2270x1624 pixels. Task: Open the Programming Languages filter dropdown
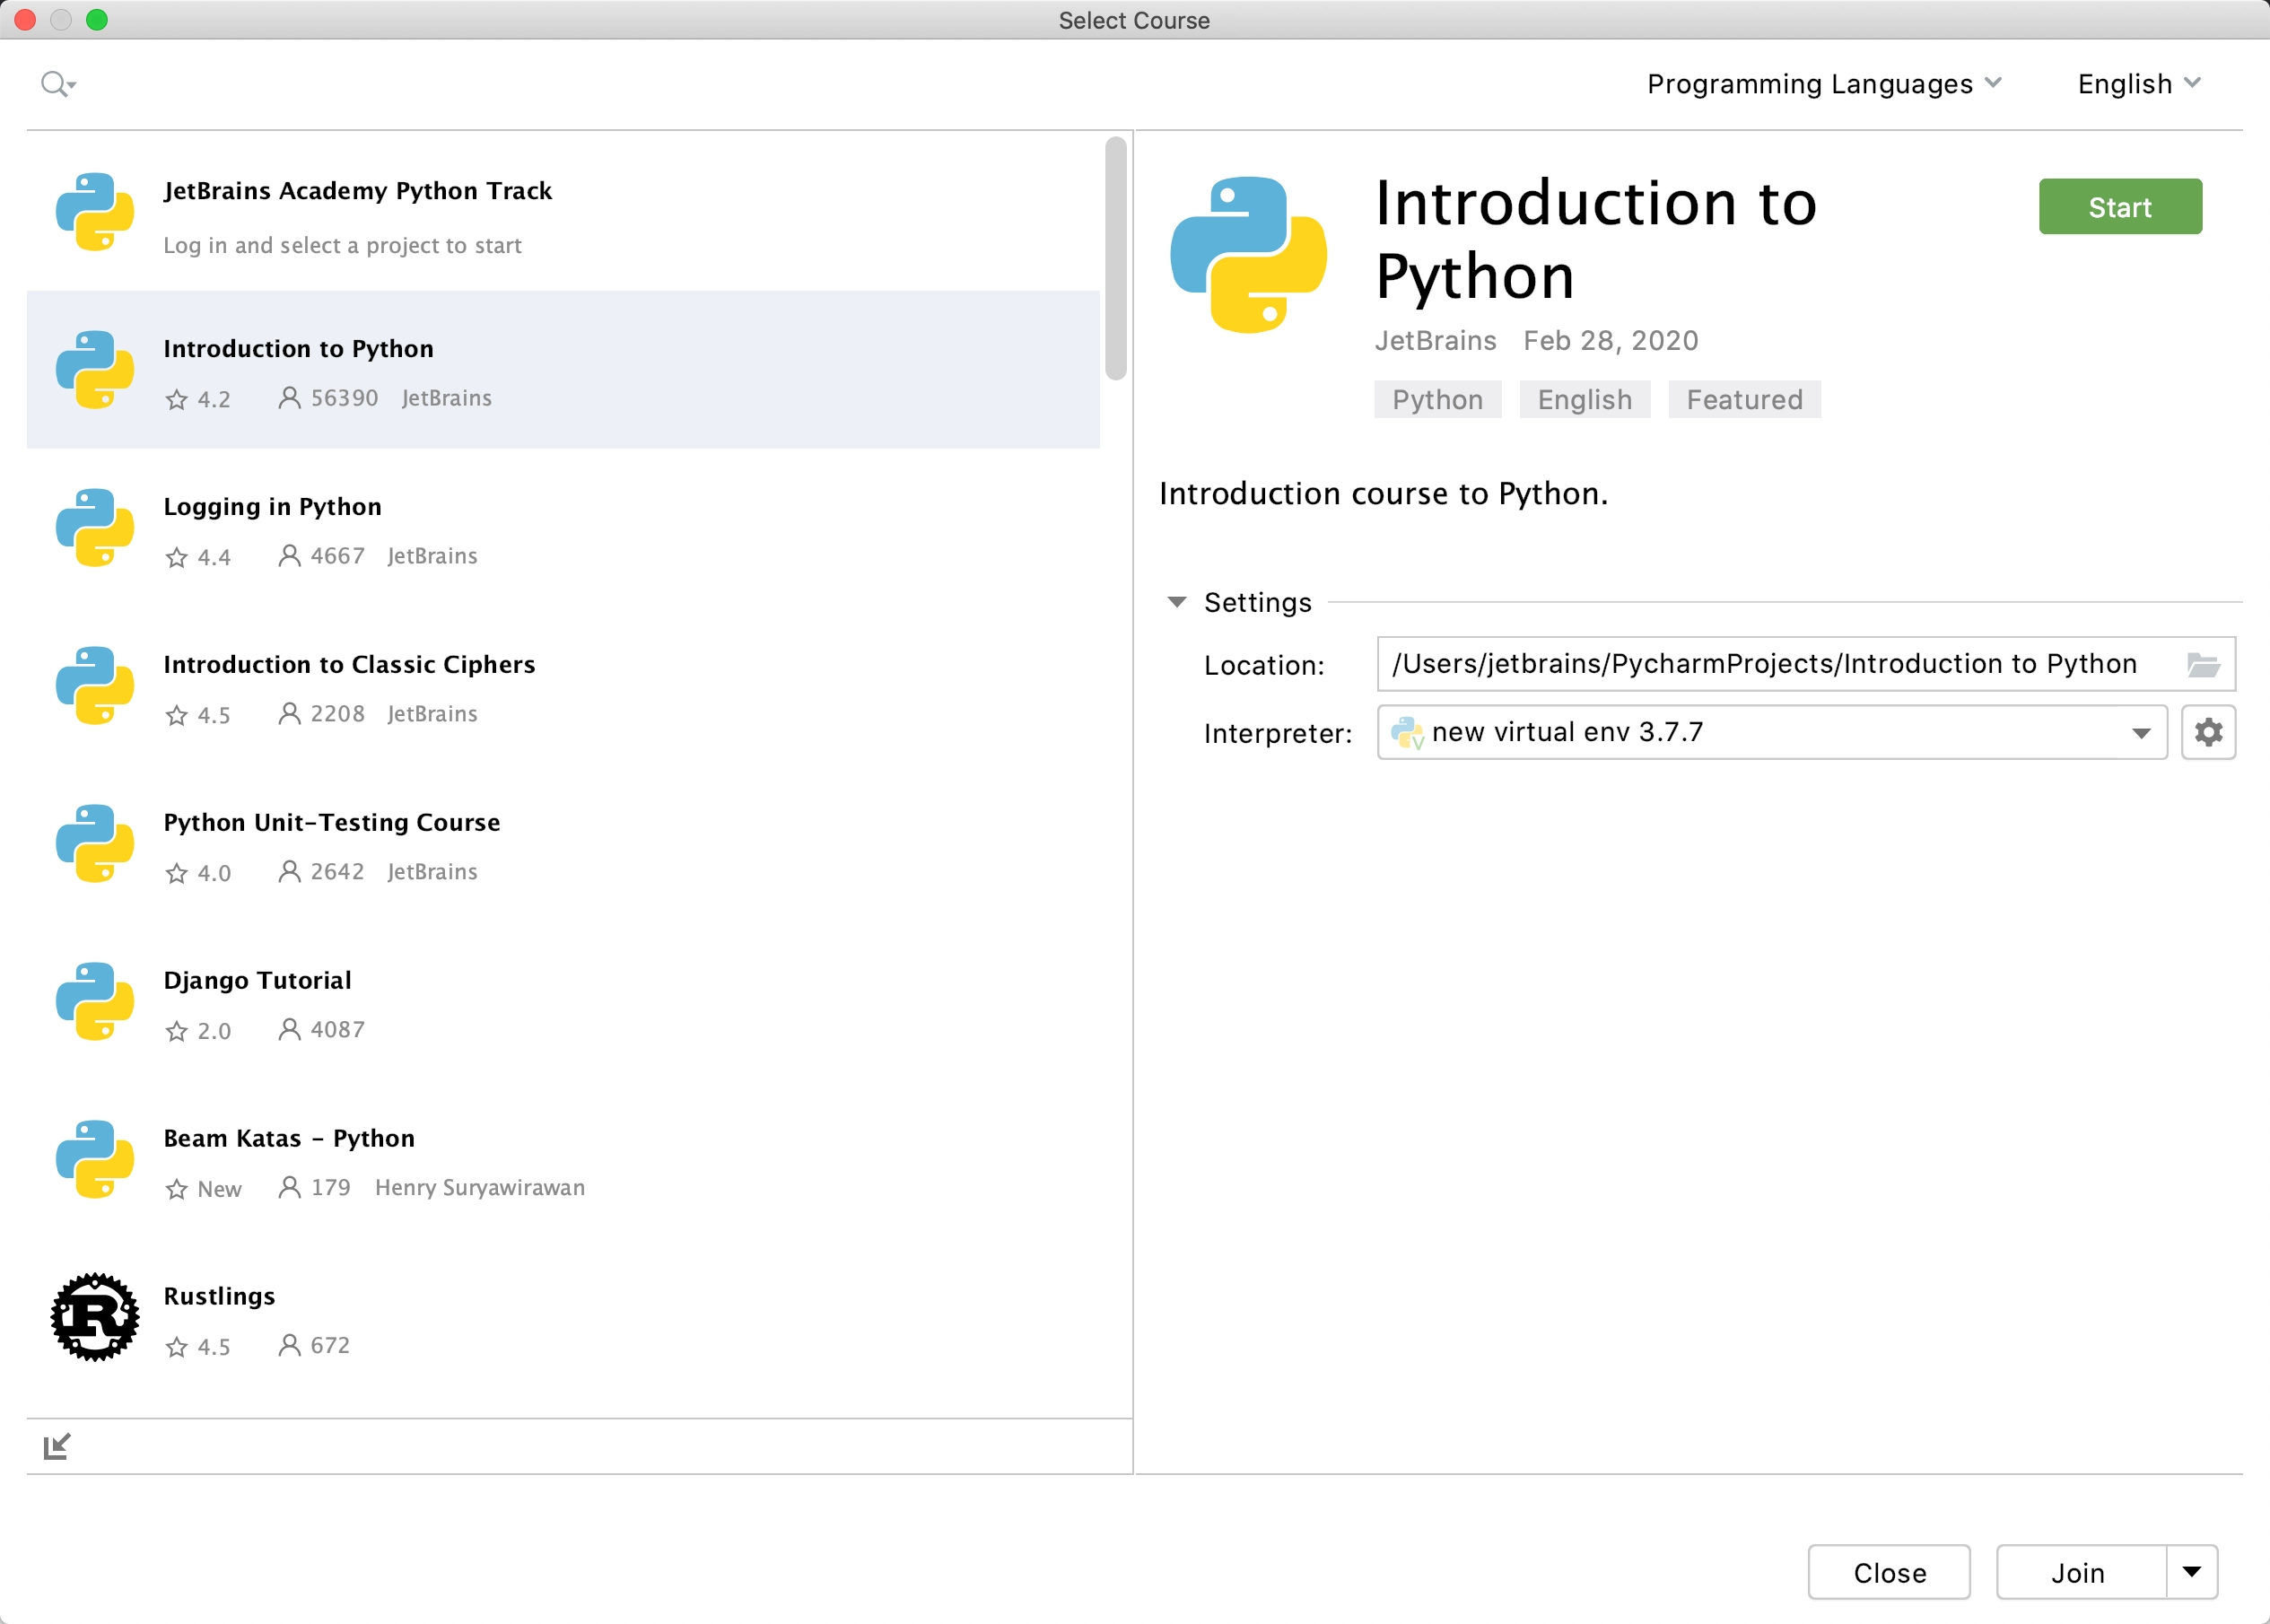[1824, 84]
